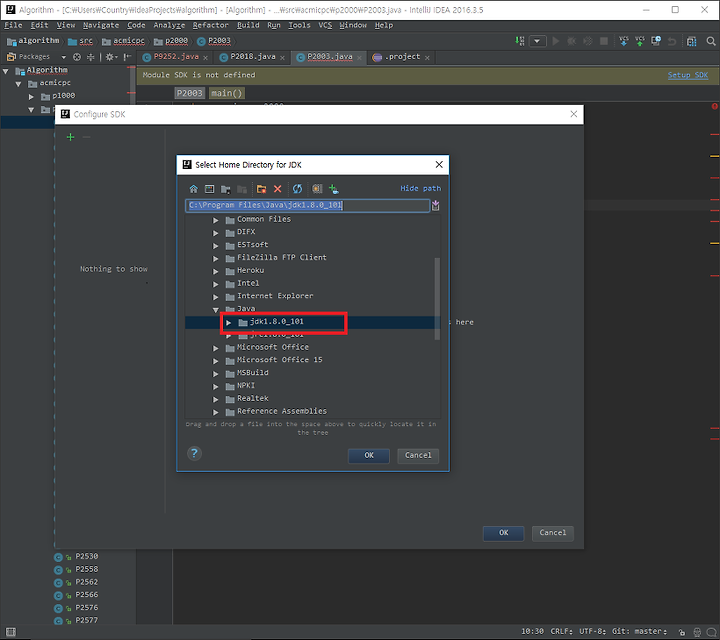Expand the Microsoft Office 15 folder
The width and height of the screenshot is (720, 640).
tap(215, 361)
